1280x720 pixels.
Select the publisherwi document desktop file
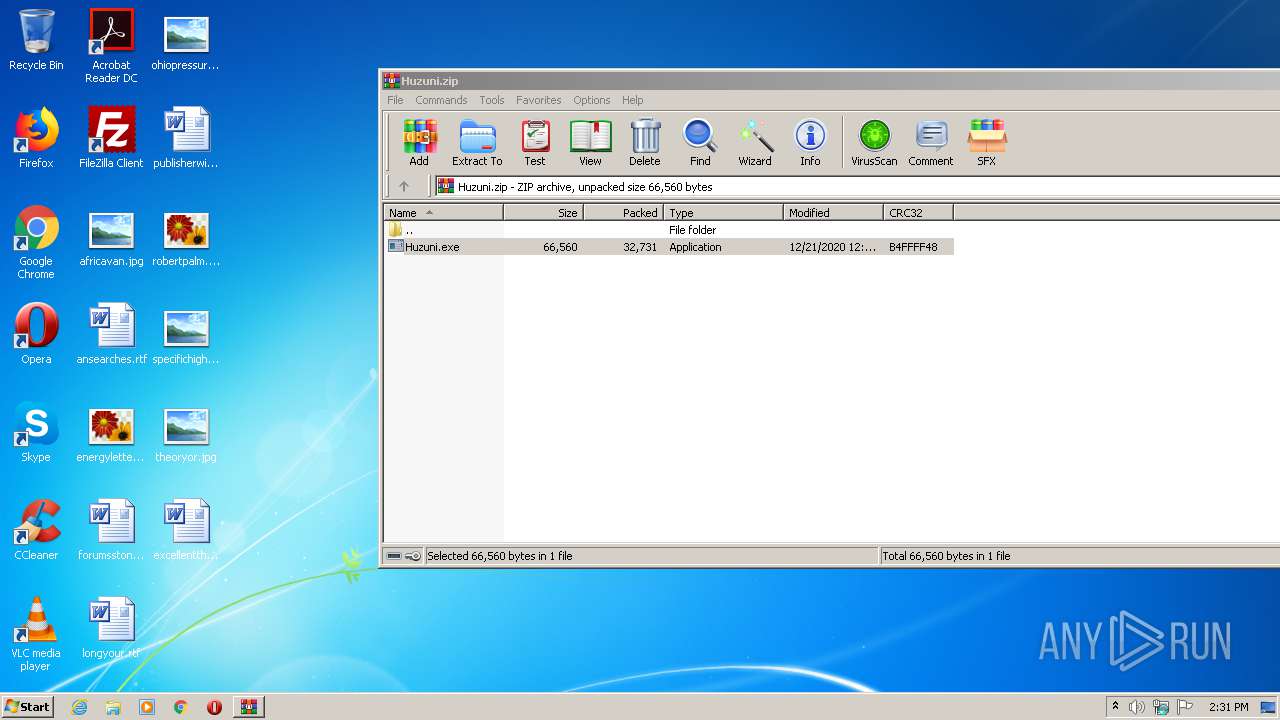click(x=186, y=138)
